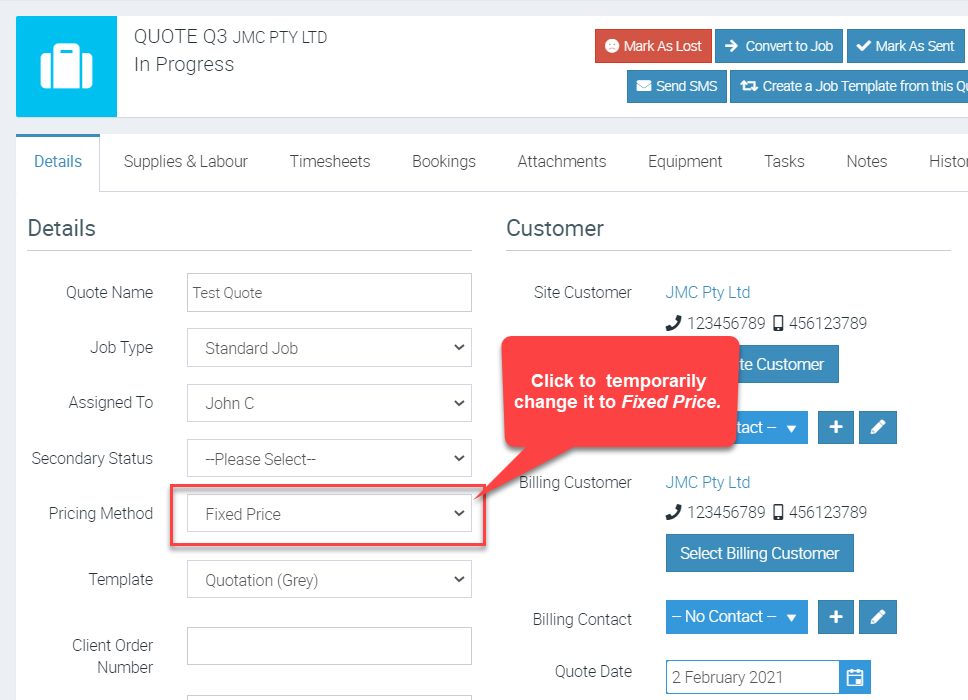The width and height of the screenshot is (968, 700).
Task: Open the Quote Date calendar picker
Action: [x=854, y=677]
